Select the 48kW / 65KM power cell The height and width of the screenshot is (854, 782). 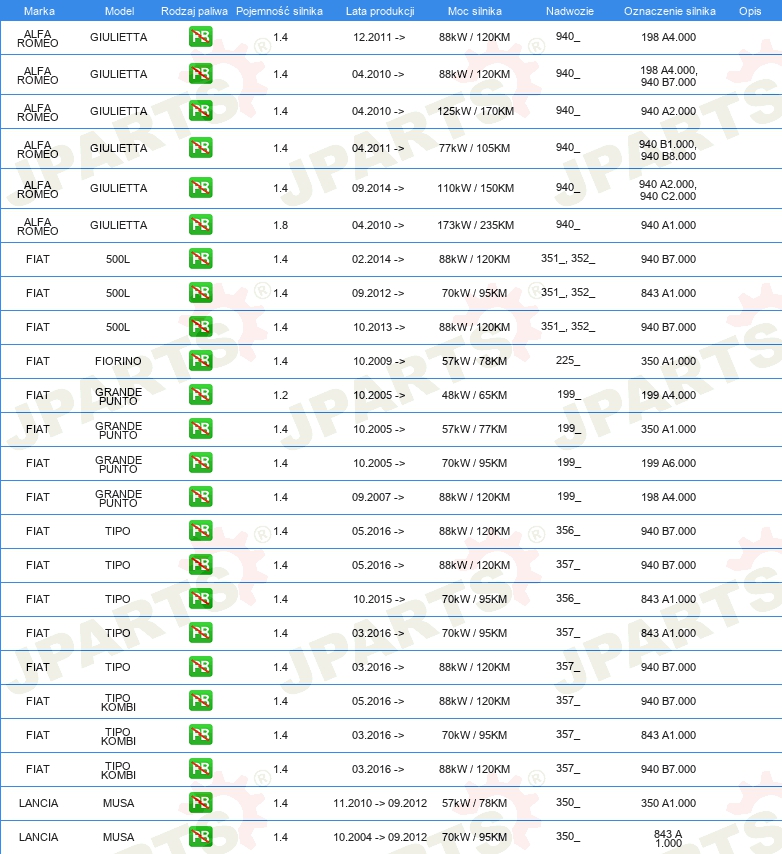pyautogui.click(x=474, y=395)
